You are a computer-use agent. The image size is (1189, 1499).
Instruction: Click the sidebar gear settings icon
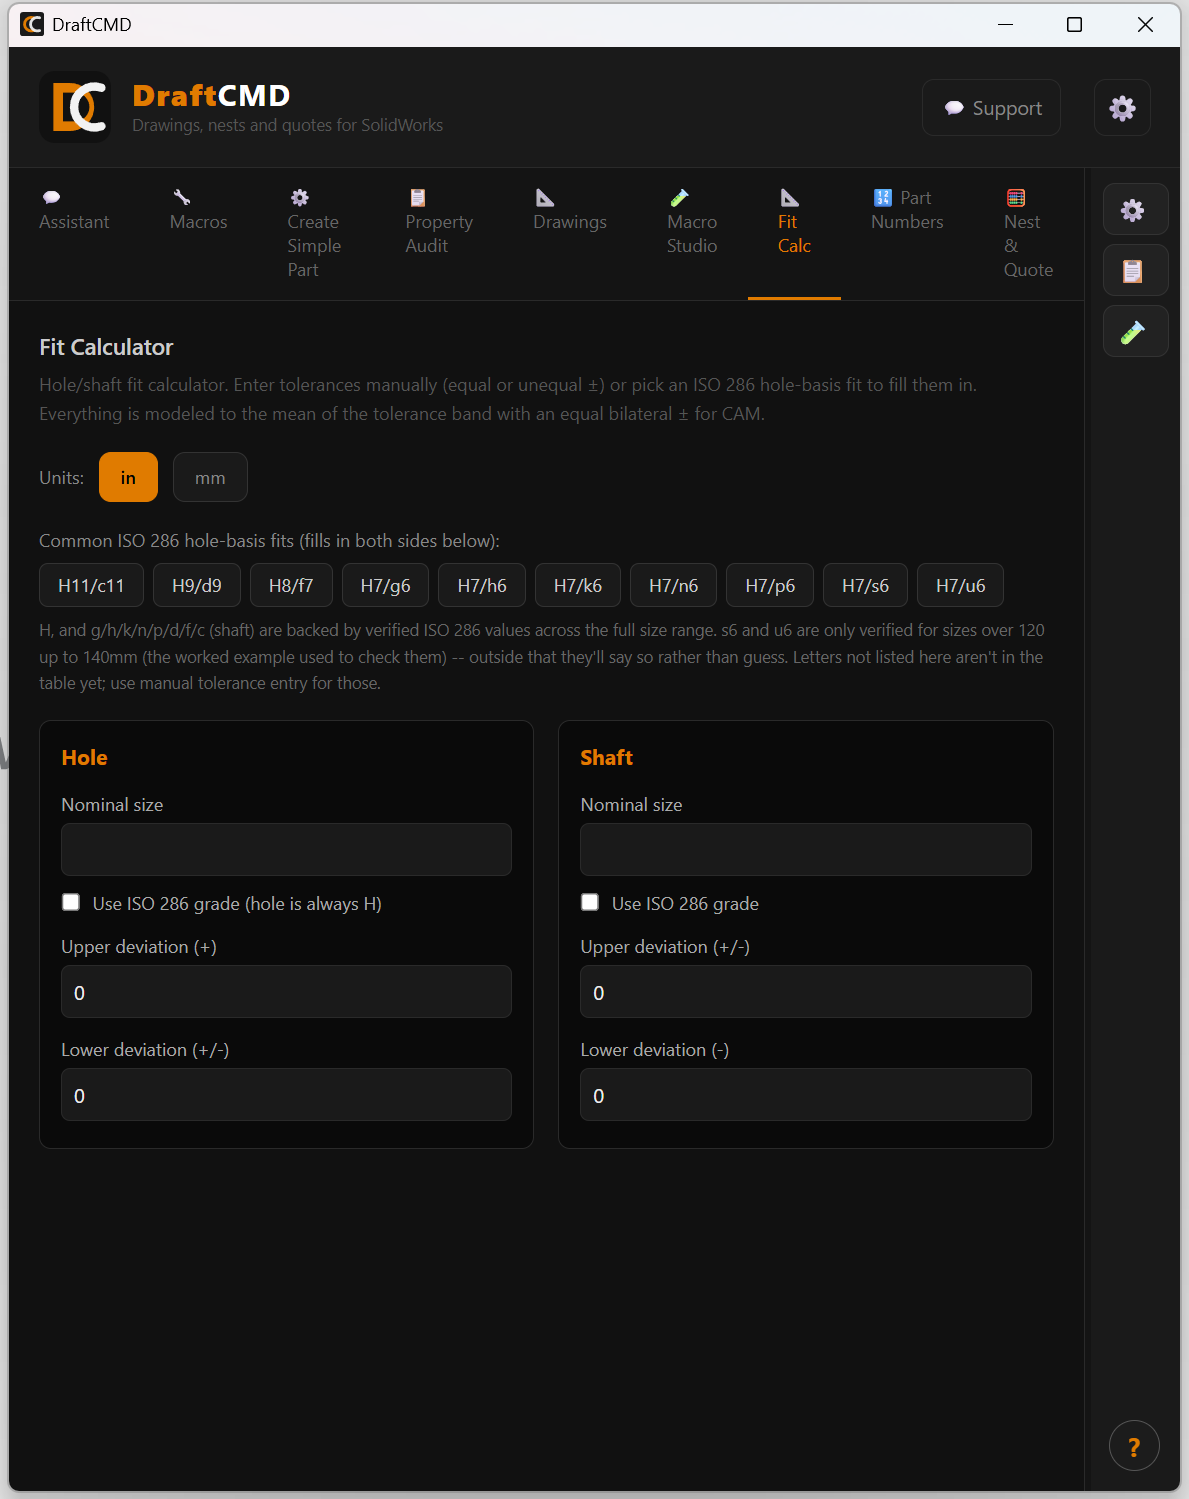pos(1135,210)
